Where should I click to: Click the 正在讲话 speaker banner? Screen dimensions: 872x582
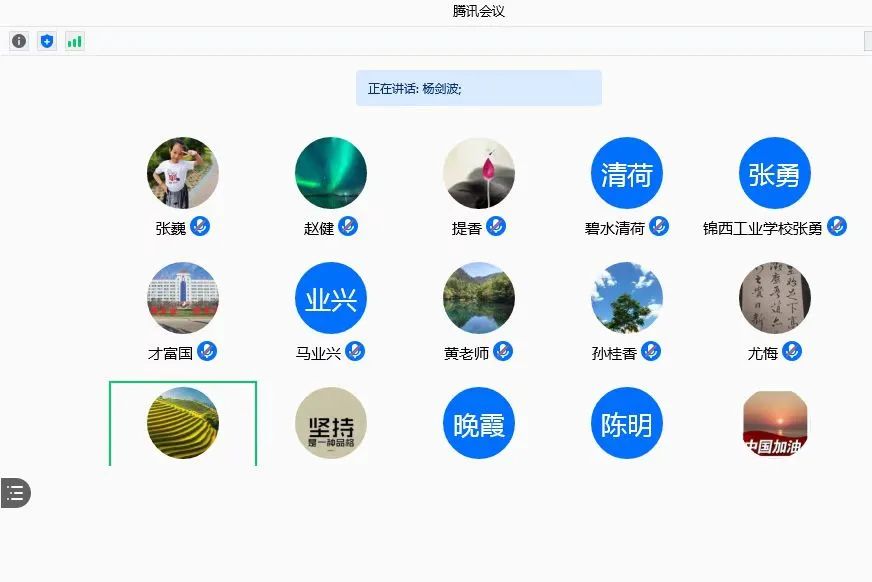tap(479, 88)
